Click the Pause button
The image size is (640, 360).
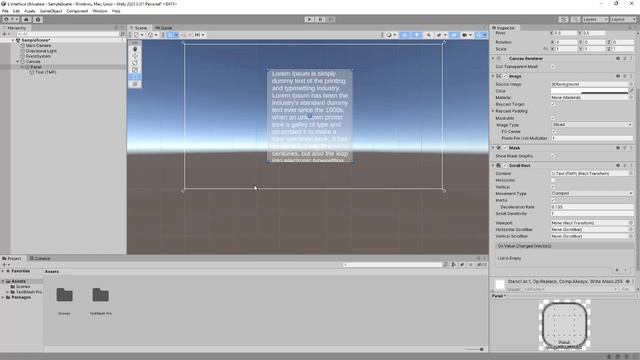coord(320,19)
